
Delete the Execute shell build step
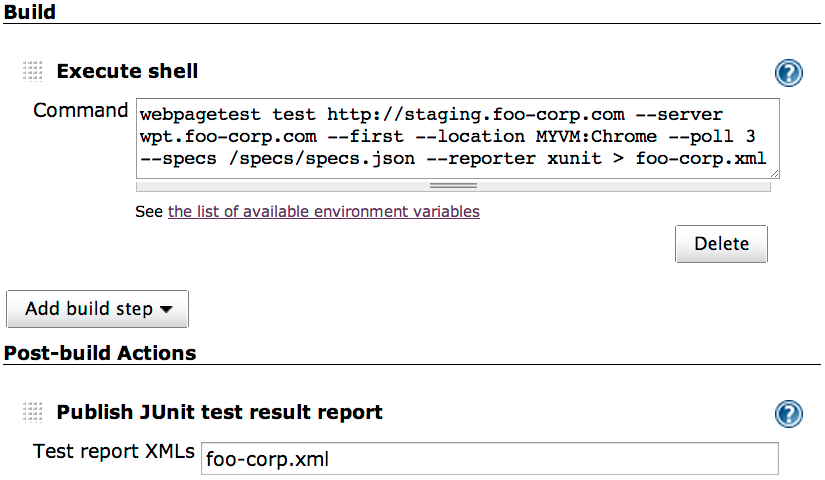pos(721,244)
